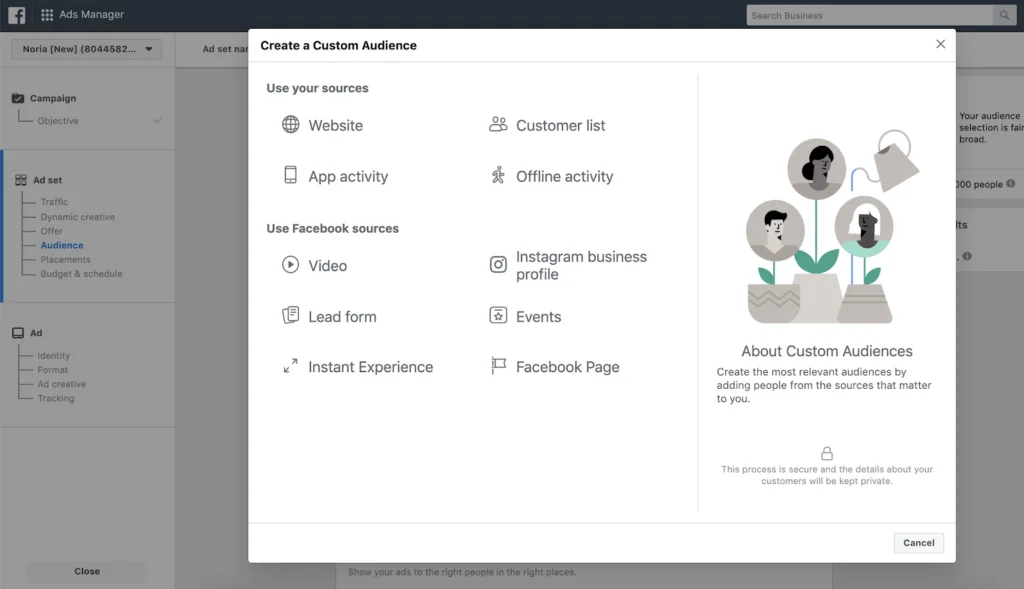Viewport: 1024px width, 589px height.
Task: Click the Ad set grid icon in sidebar
Action: tap(21, 180)
